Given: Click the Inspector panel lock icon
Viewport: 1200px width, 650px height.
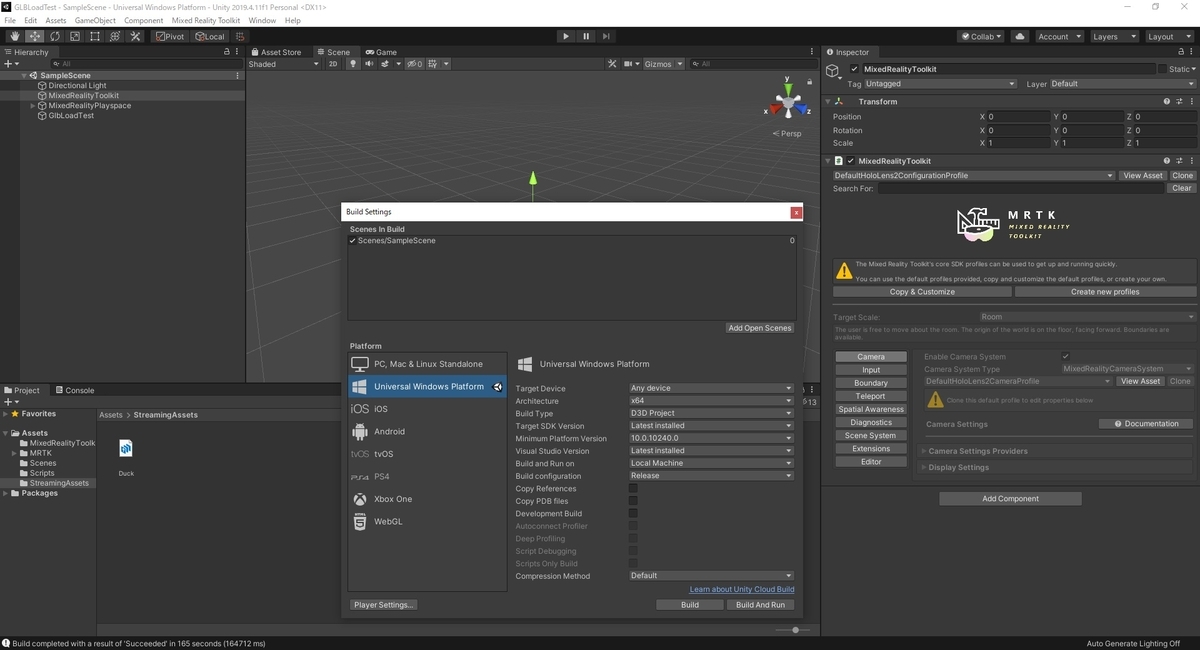Looking at the screenshot, I should tap(1179, 52).
